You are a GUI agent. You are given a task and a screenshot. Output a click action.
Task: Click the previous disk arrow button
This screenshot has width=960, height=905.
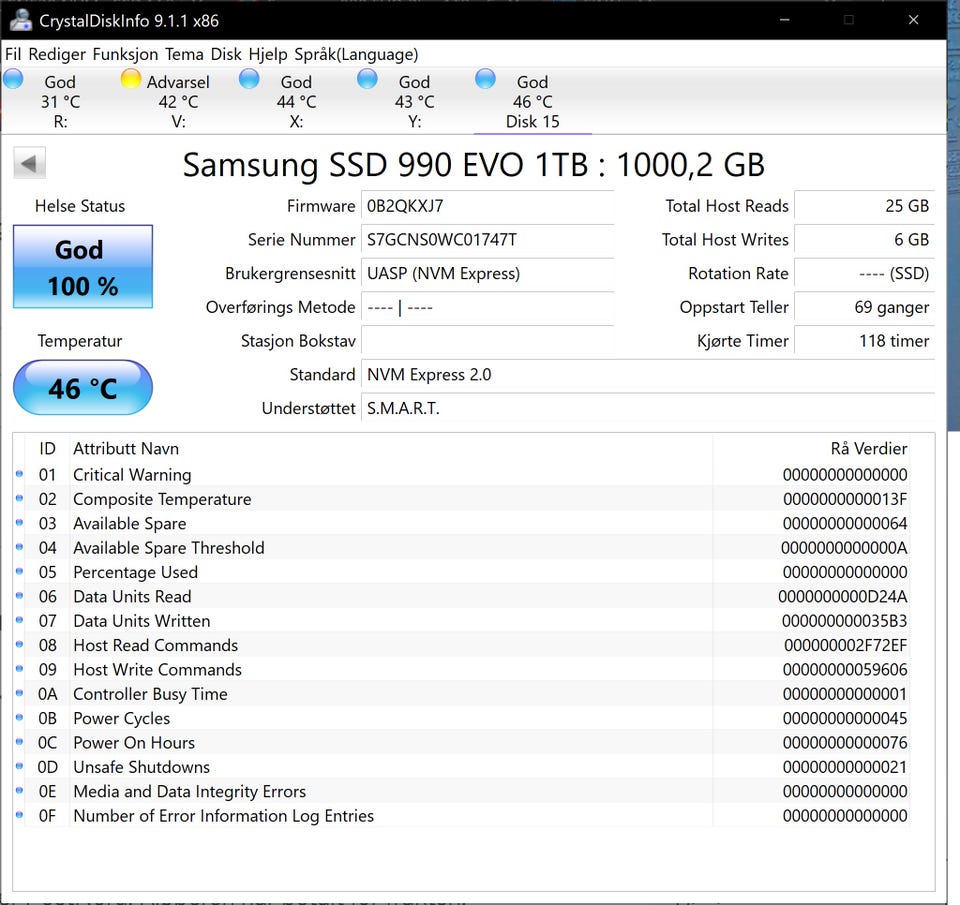[x=29, y=163]
